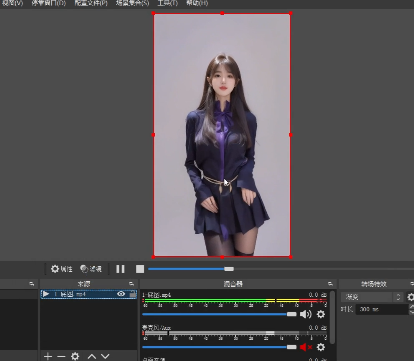
Task: Remove selected source with minus icon
Action: (x=61, y=356)
